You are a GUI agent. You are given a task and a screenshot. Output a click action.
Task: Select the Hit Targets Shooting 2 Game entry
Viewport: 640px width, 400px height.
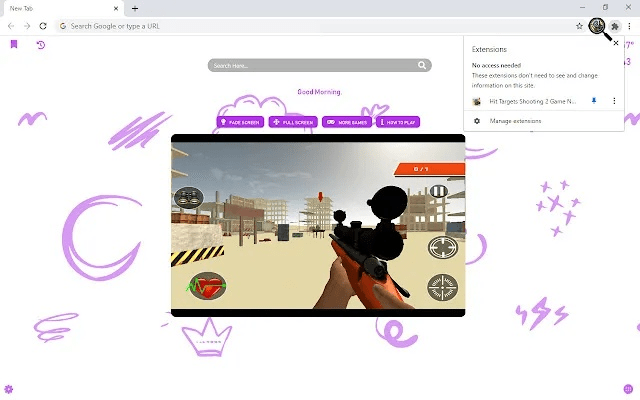(530, 101)
